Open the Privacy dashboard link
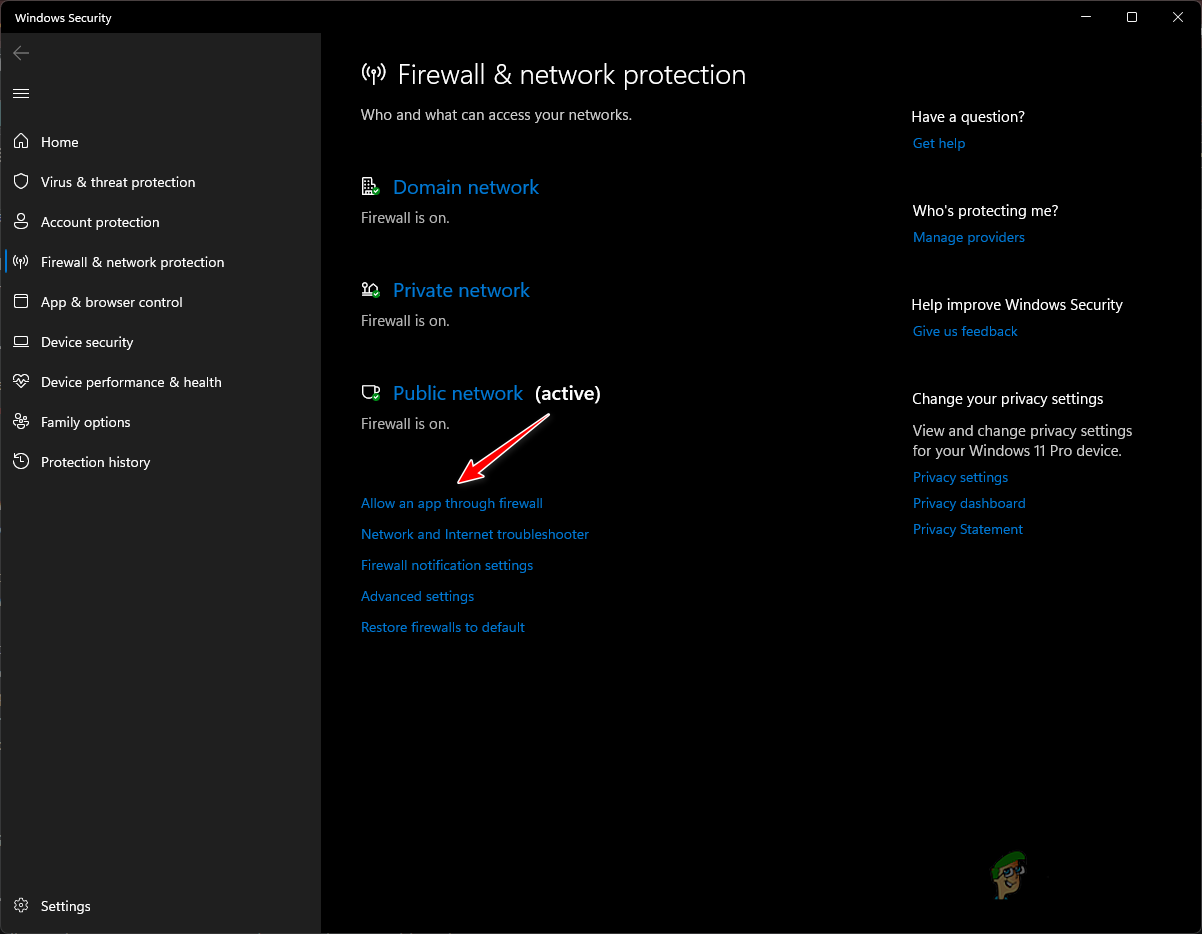 click(x=968, y=503)
